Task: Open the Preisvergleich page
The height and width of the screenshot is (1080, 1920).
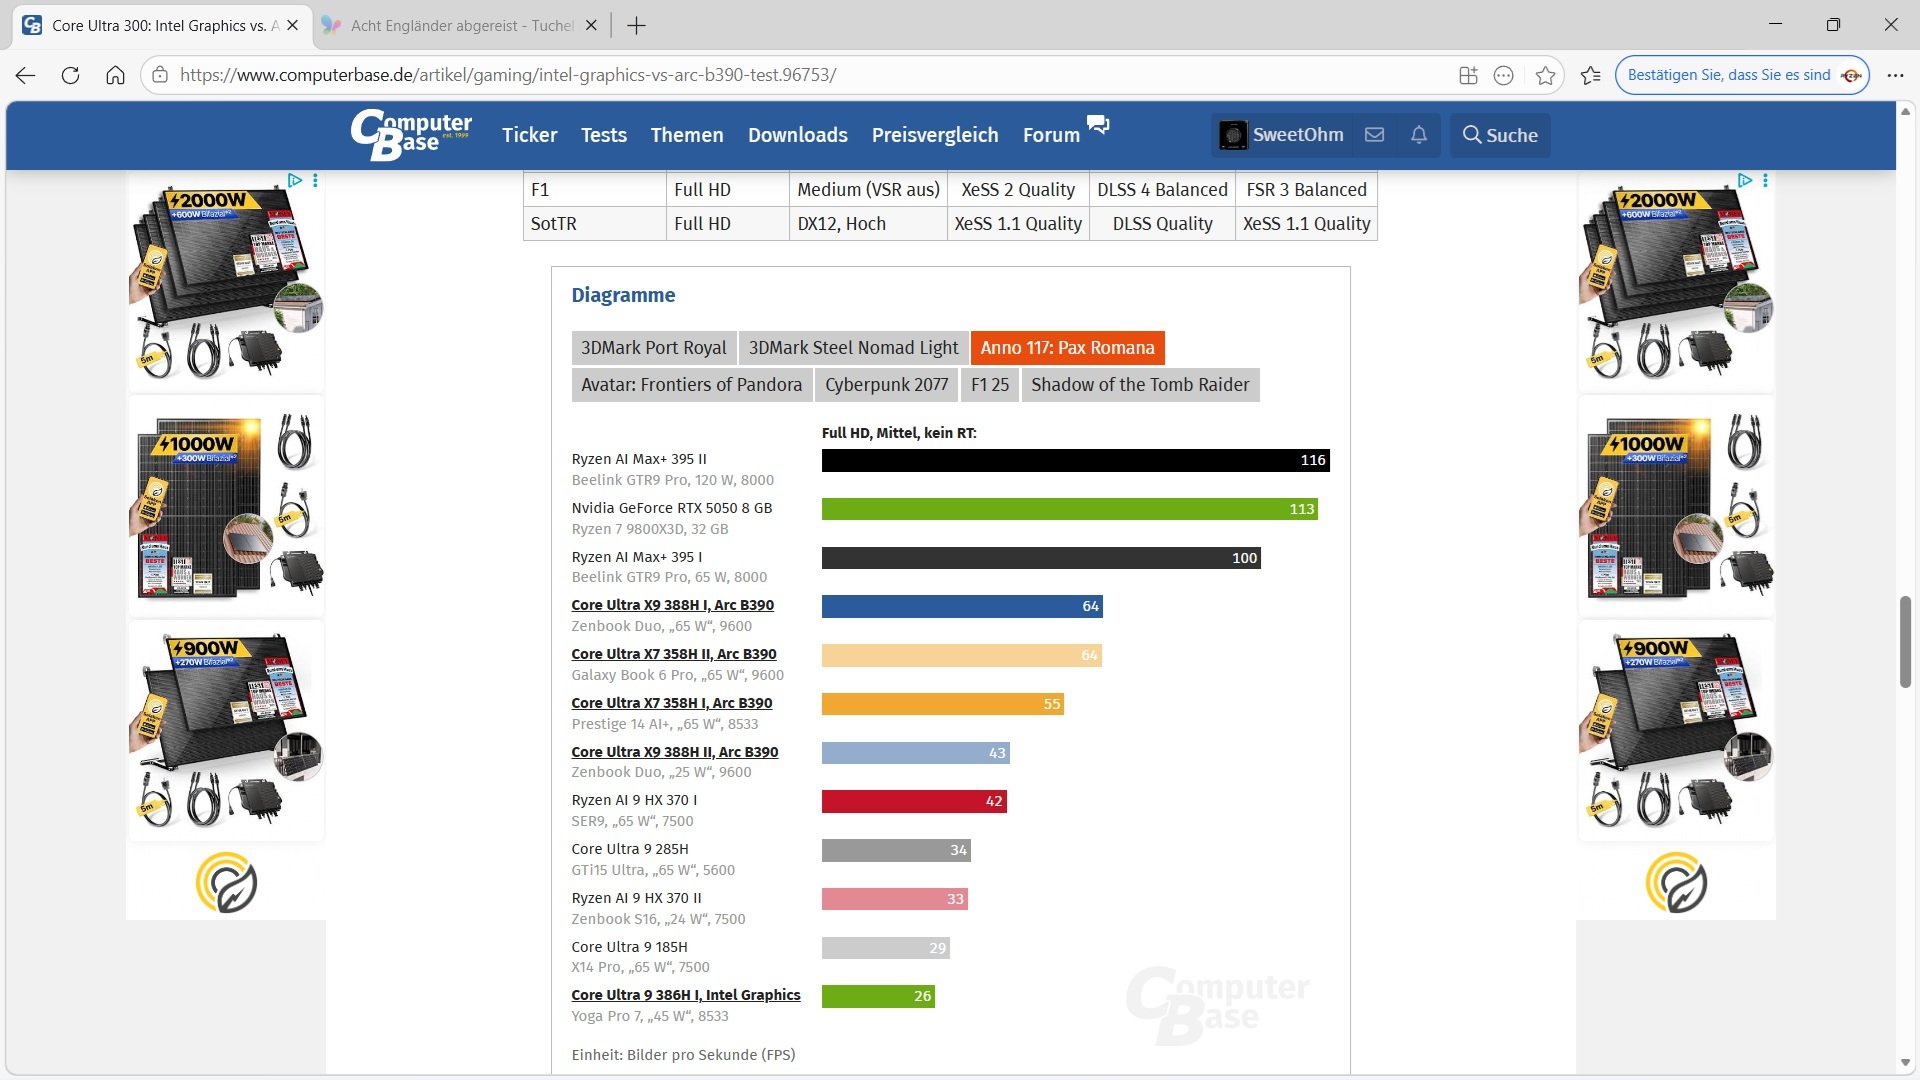Action: coord(935,135)
